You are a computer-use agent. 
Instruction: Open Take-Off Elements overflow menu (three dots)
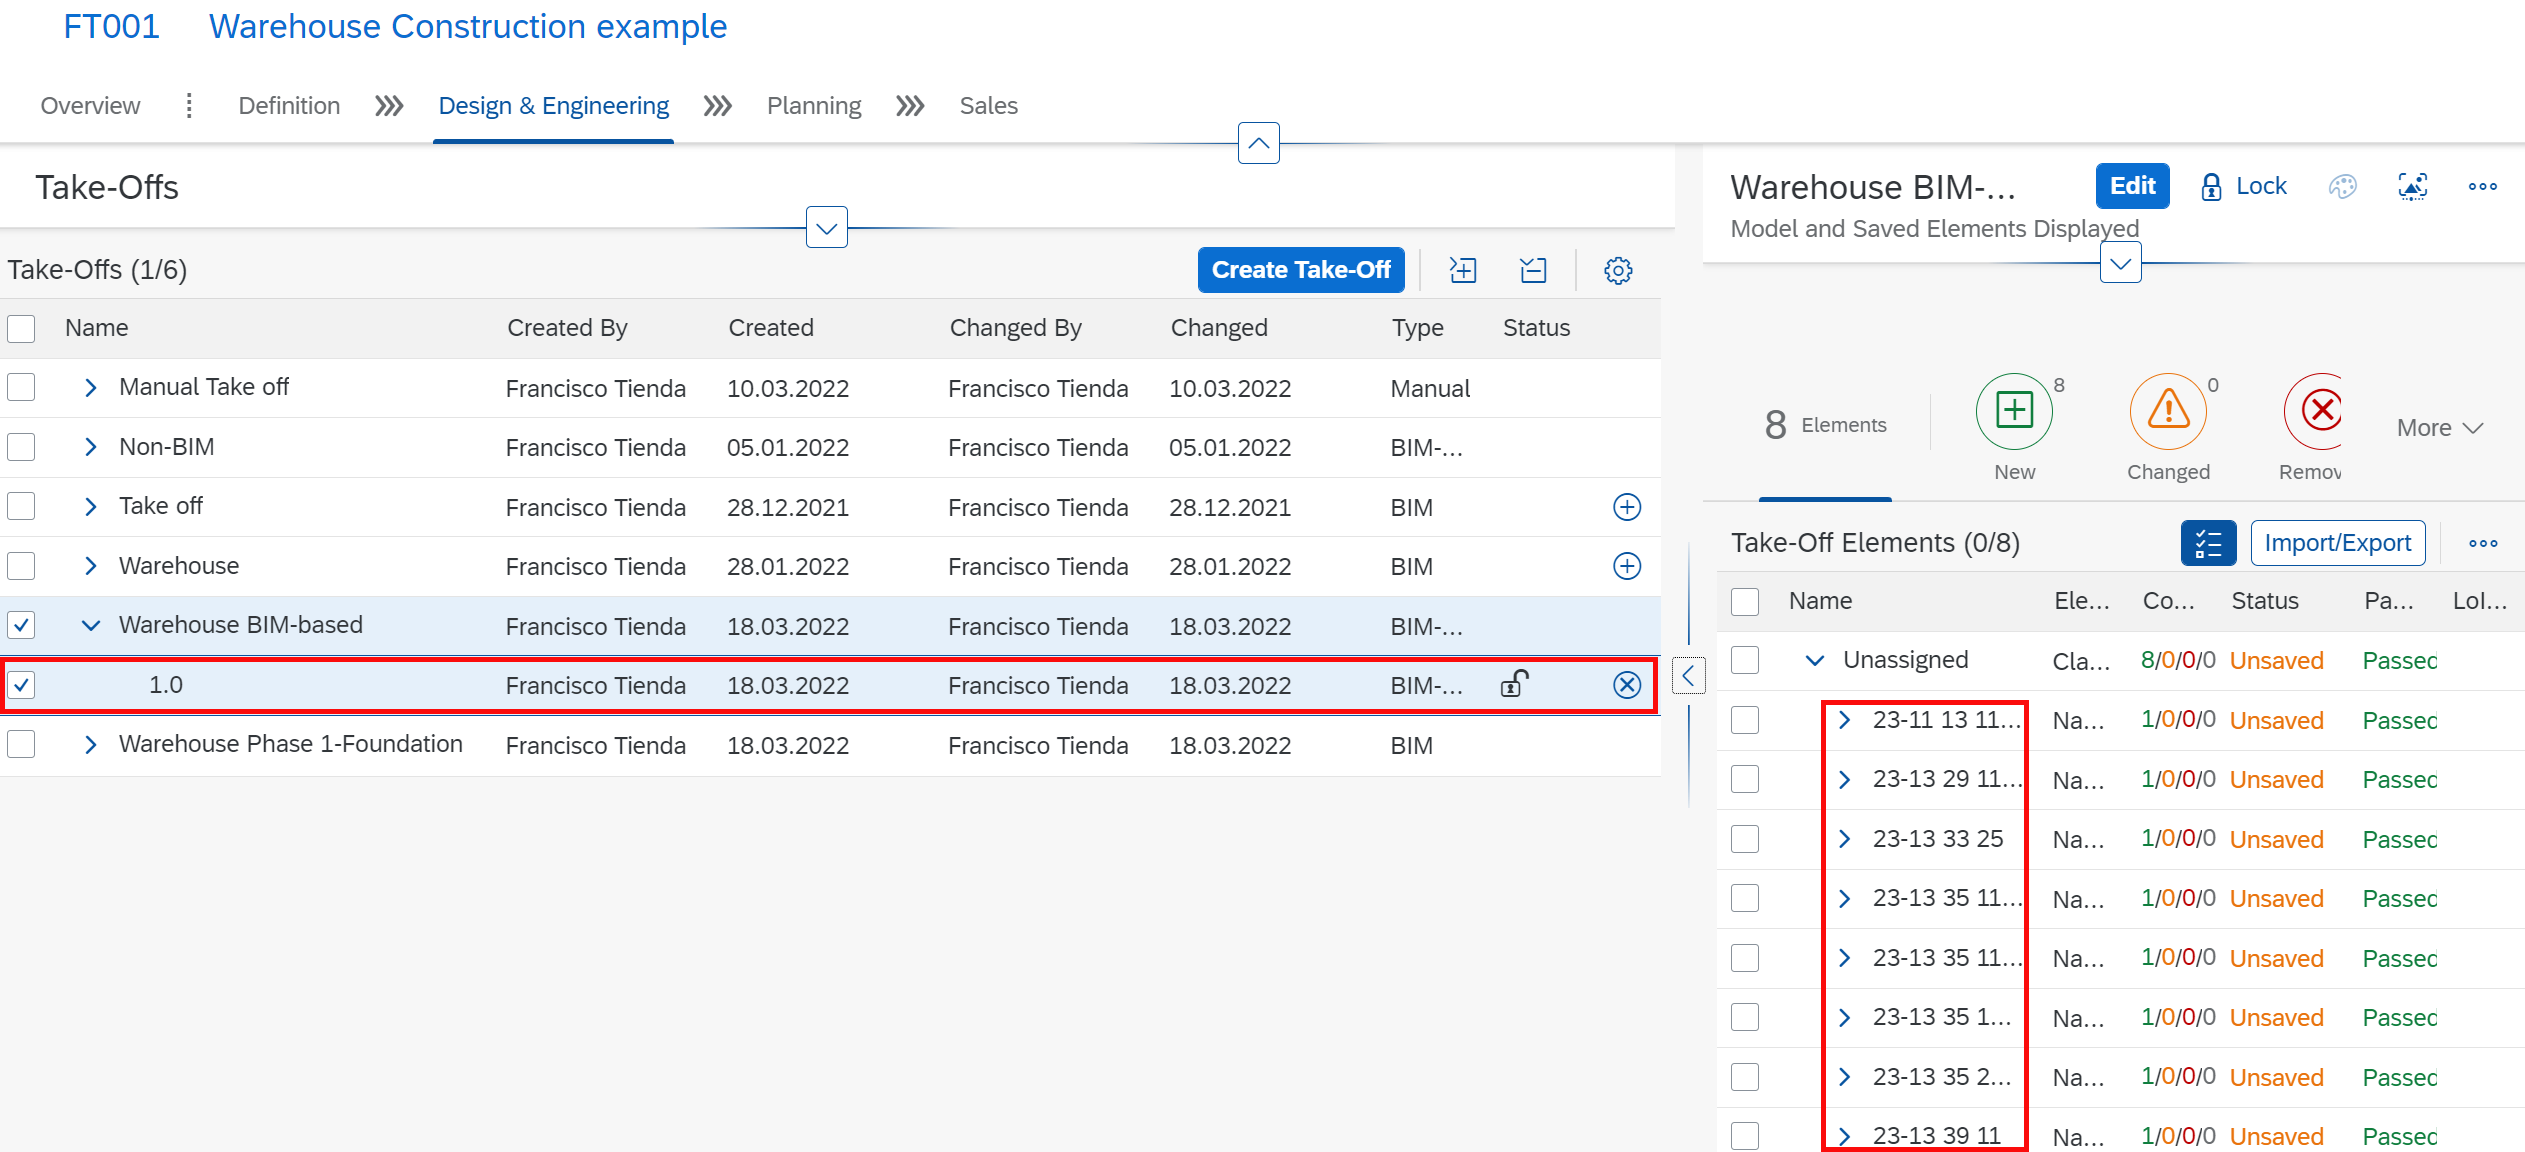click(2483, 543)
